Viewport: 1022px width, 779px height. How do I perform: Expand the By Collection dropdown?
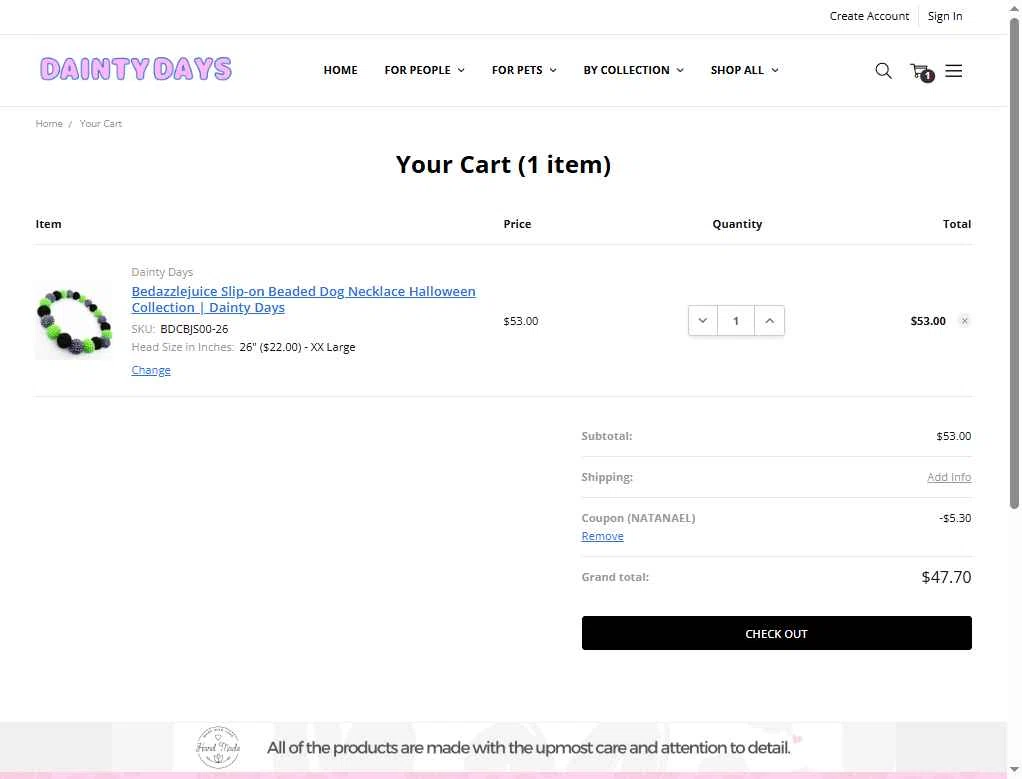tap(633, 70)
